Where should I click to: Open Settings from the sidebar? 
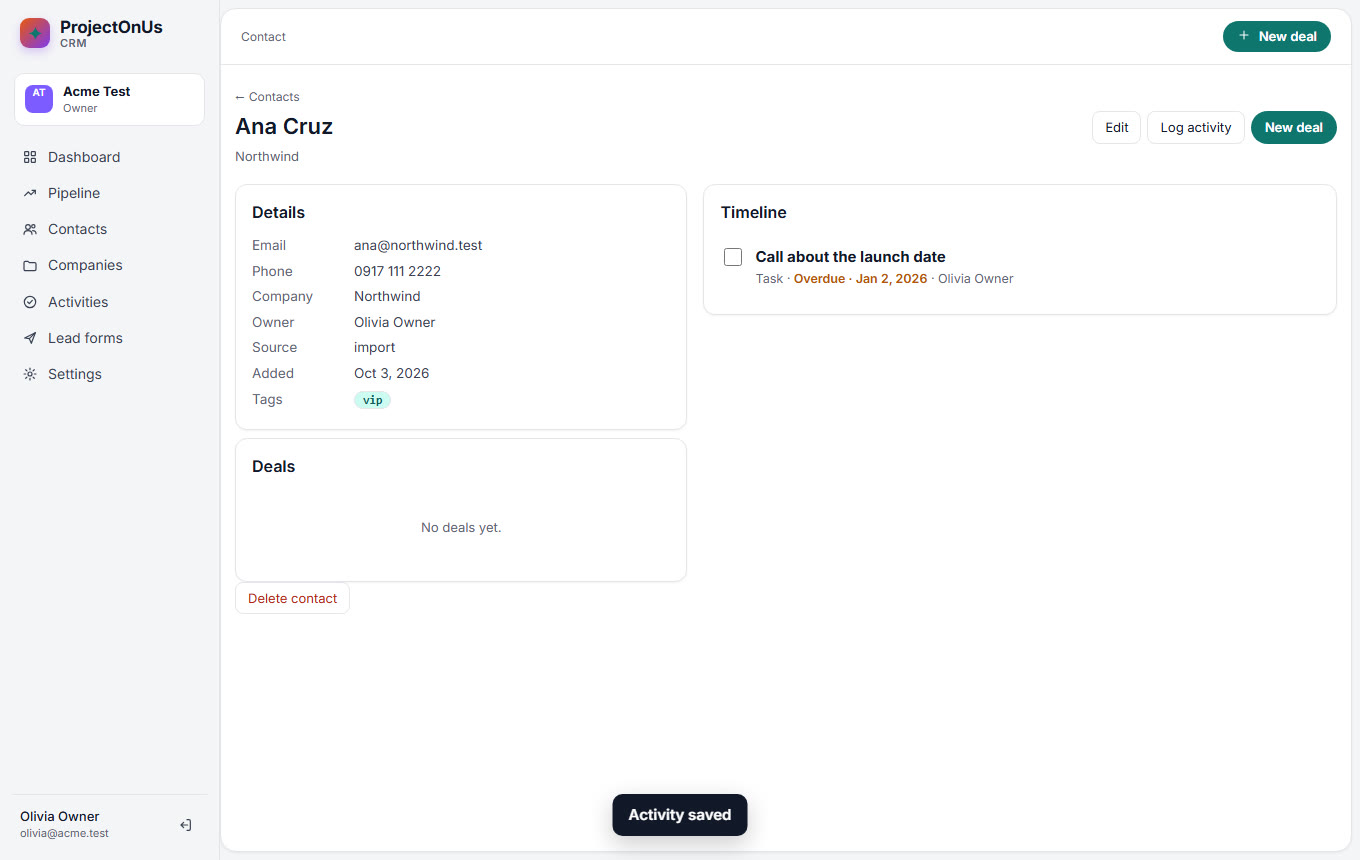pos(109,374)
